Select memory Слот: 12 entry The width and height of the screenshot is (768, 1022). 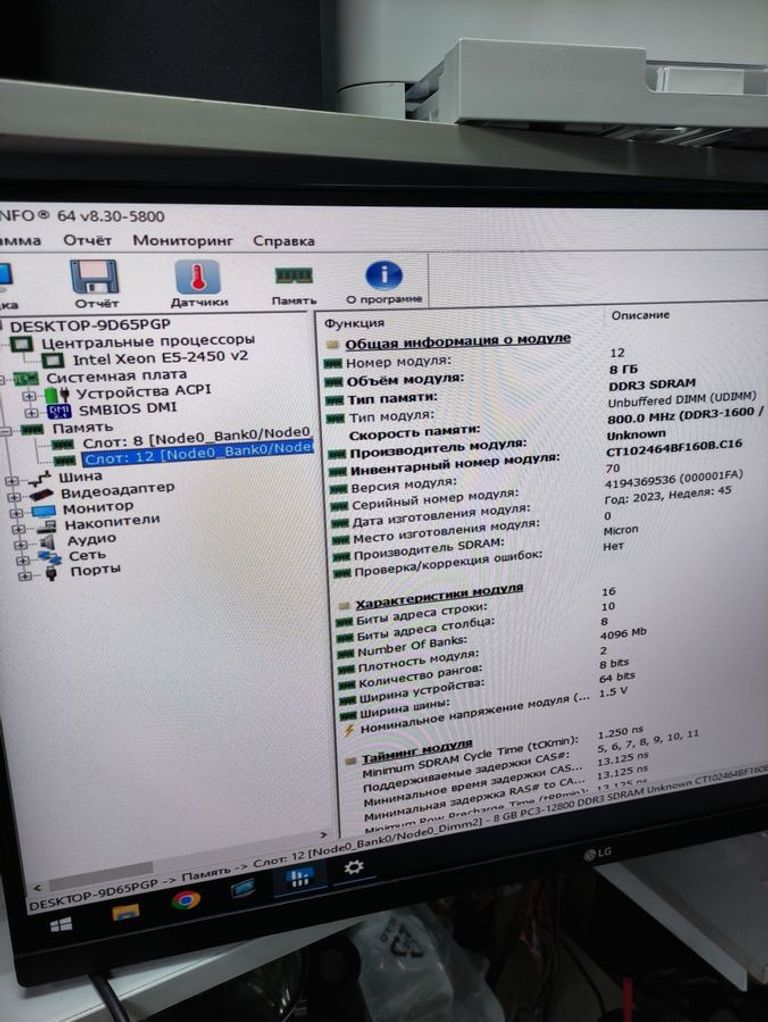pos(198,452)
